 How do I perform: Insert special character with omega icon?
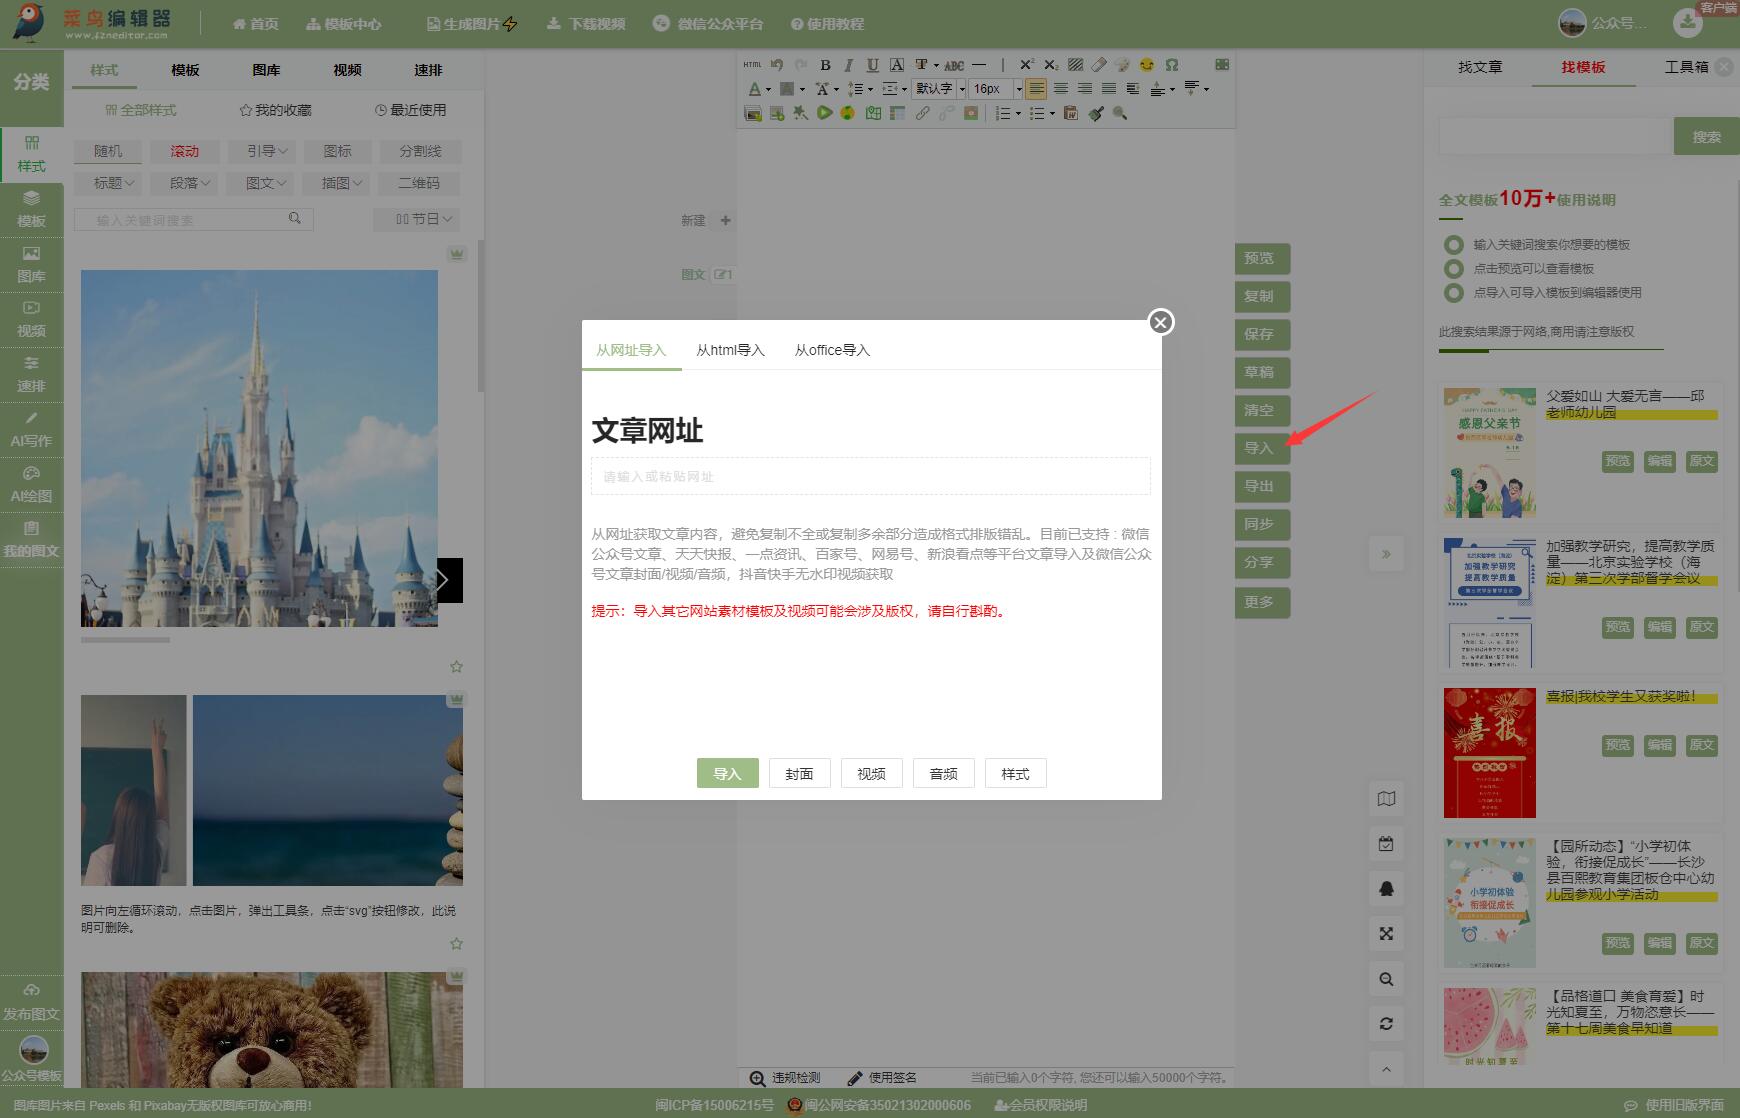pyautogui.click(x=1172, y=65)
